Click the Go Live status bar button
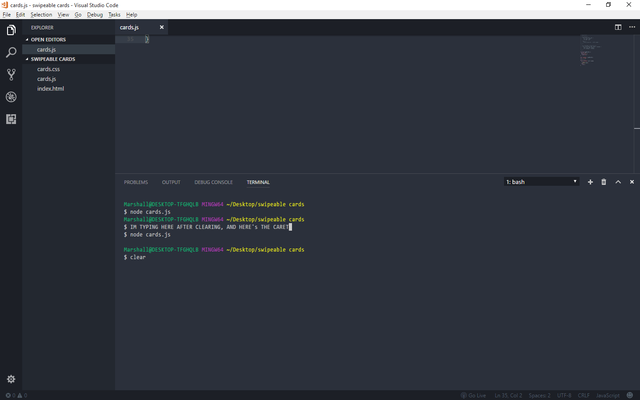The width and height of the screenshot is (640, 400). coord(473,395)
